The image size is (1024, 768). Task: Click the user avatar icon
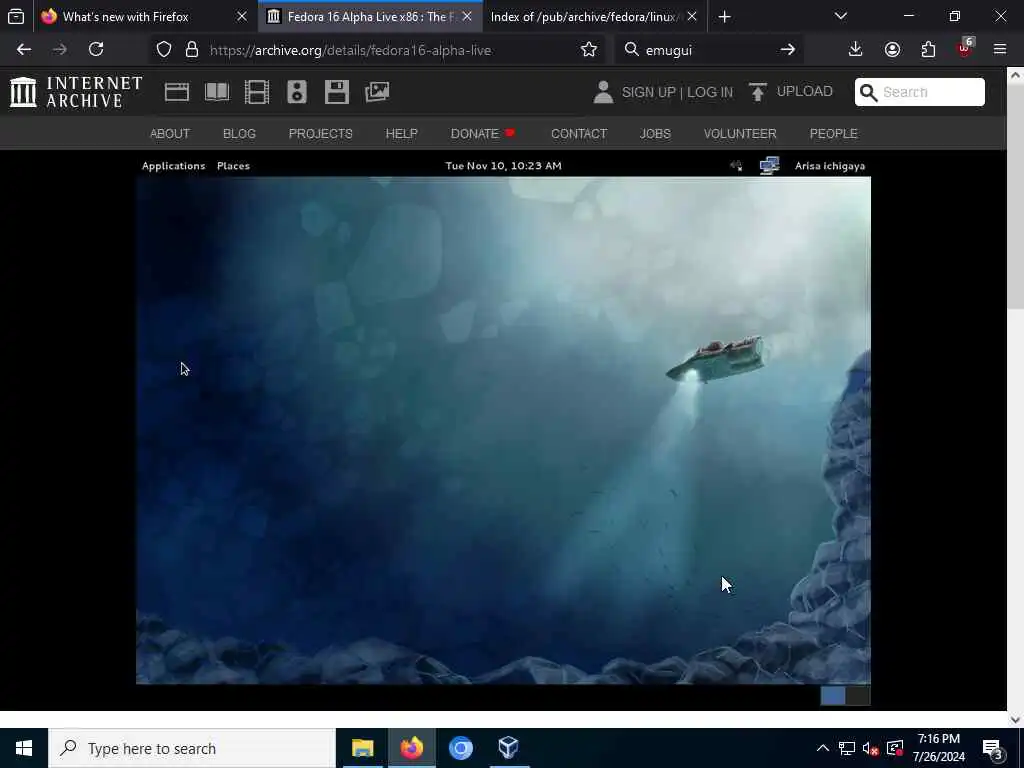click(603, 92)
